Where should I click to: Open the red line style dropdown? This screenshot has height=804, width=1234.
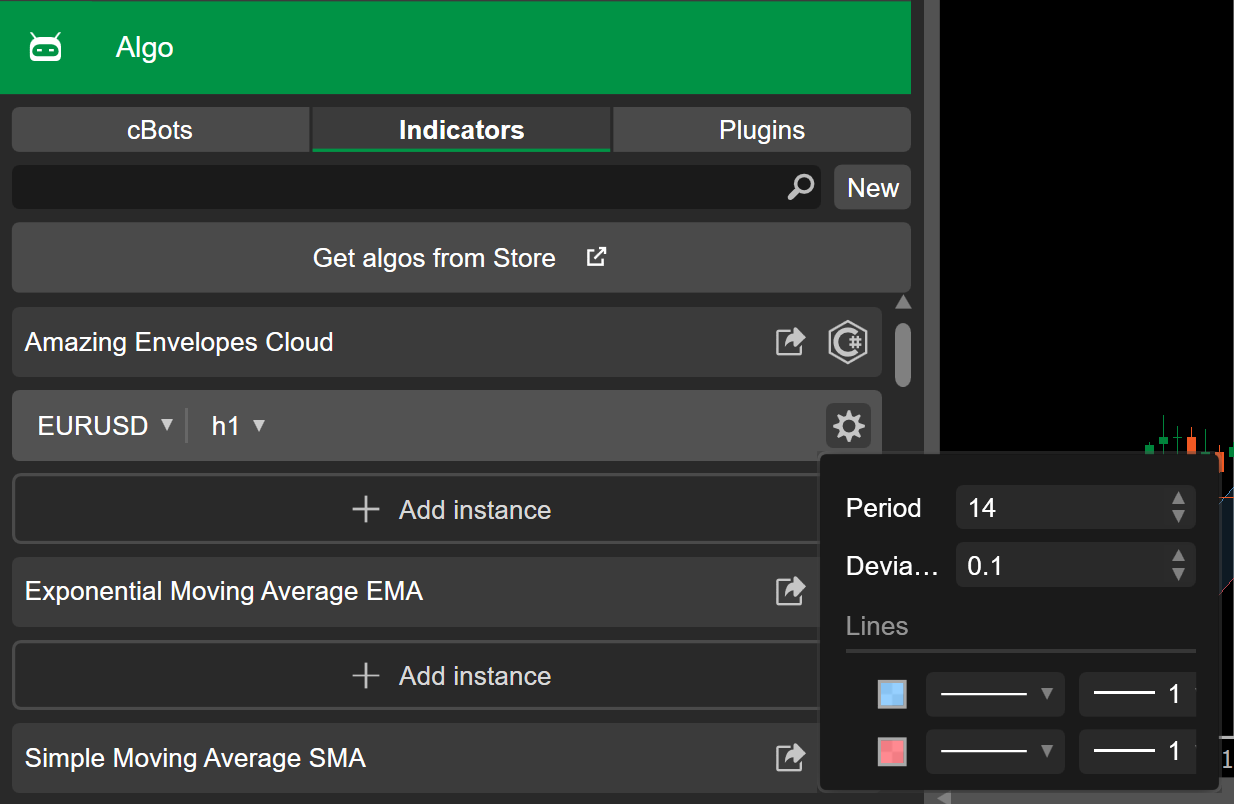click(x=994, y=751)
